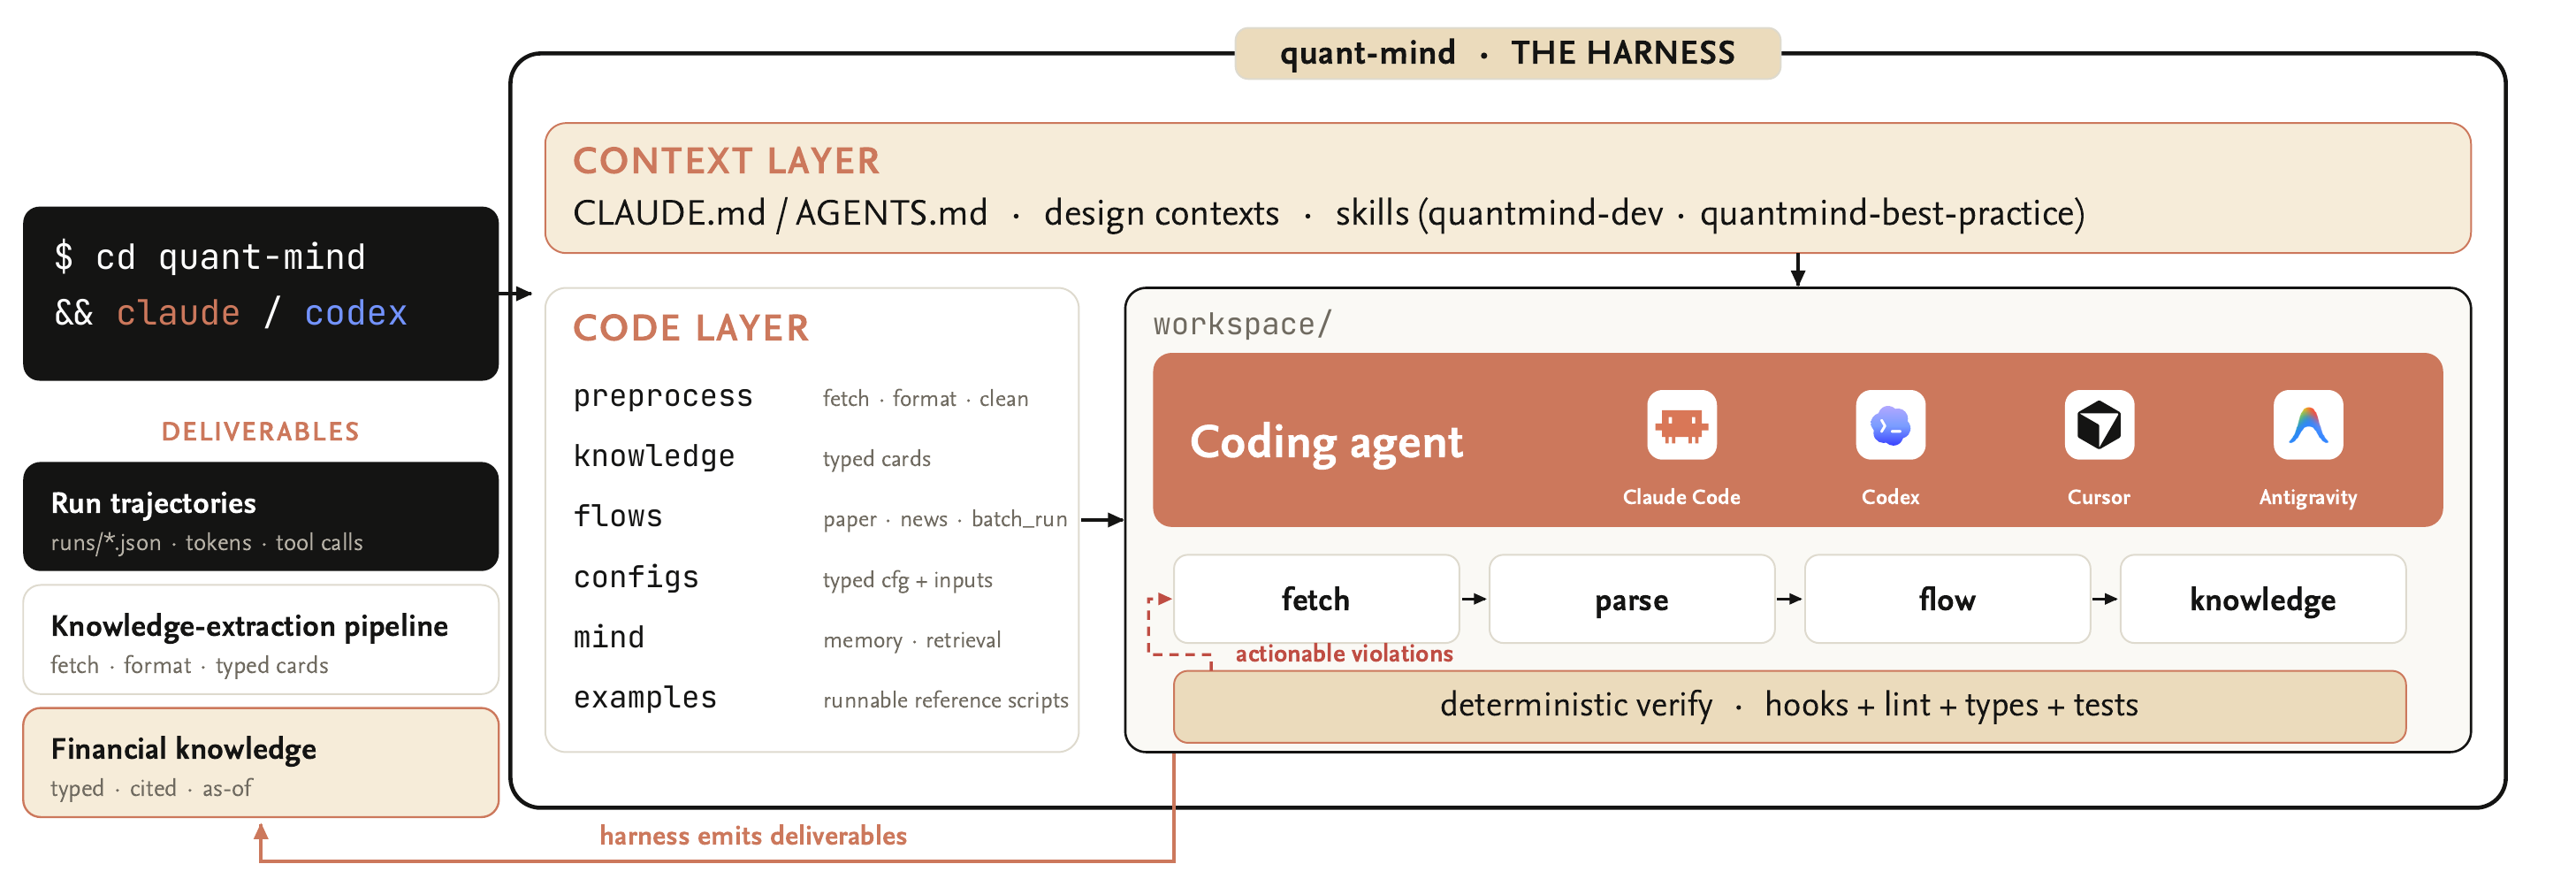The image size is (2576, 887).
Task: Open the Financial knowledge card
Action: click(x=261, y=763)
